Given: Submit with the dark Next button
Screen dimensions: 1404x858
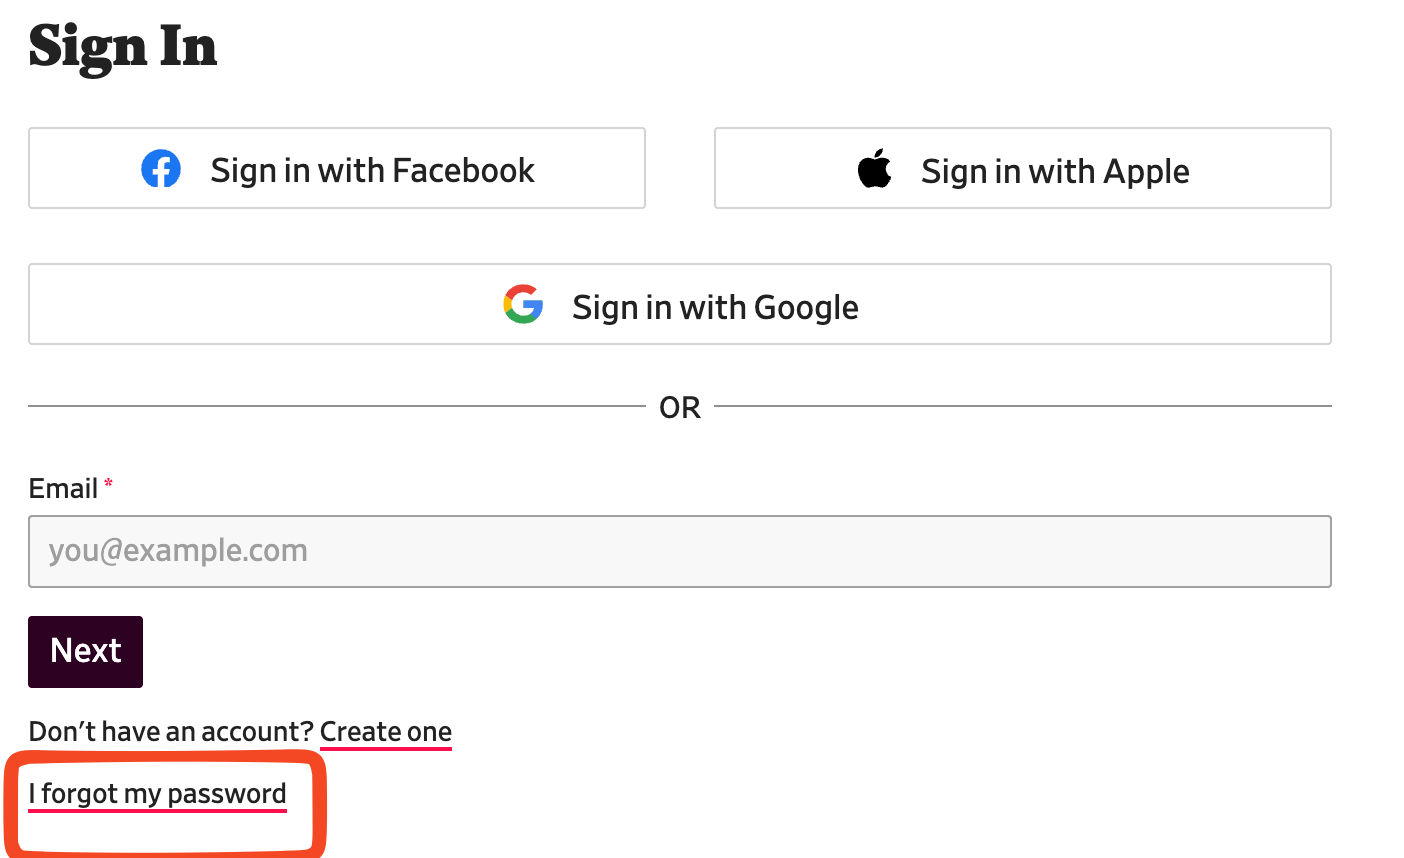Looking at the screenshot, I should click(85, 652).
